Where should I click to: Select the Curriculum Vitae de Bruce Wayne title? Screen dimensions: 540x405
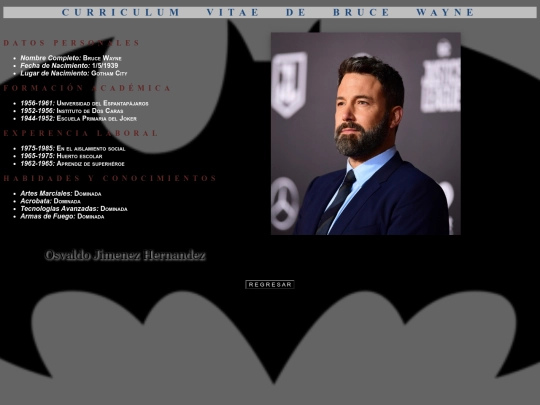click(269, 12)
